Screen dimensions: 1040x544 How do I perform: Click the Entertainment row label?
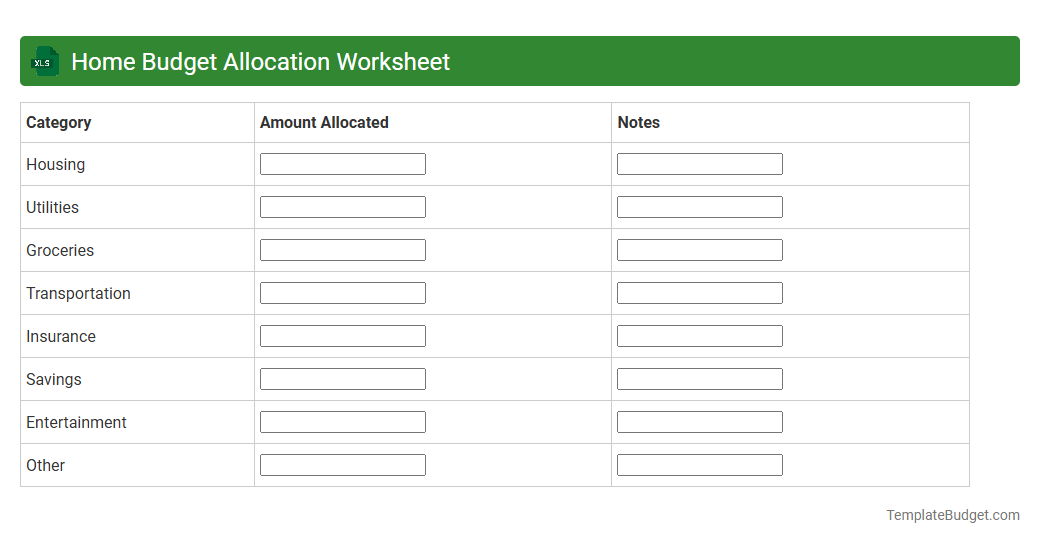76,423
